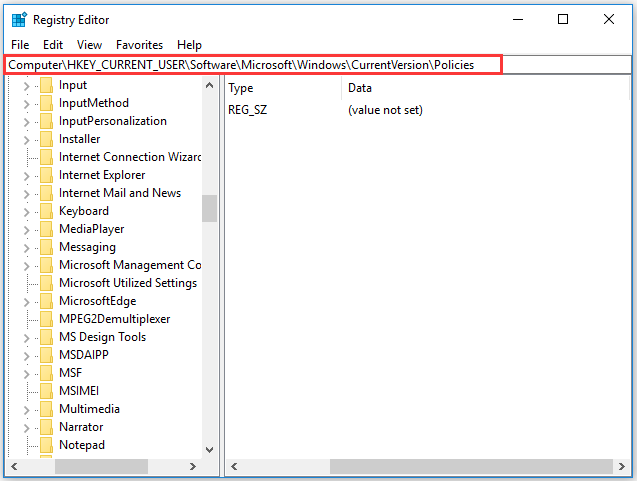The image size is (637, 481).
Task: Select the Internet Connection Wizard folder icon
Action: pos(46,157)
